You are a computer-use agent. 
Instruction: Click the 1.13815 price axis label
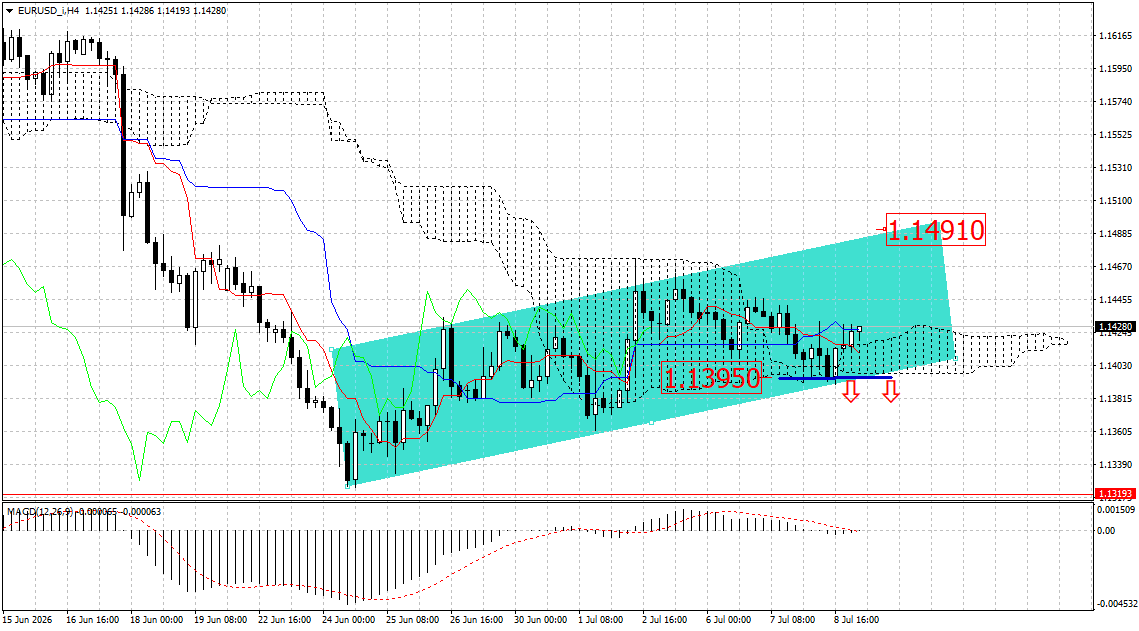1115,399
